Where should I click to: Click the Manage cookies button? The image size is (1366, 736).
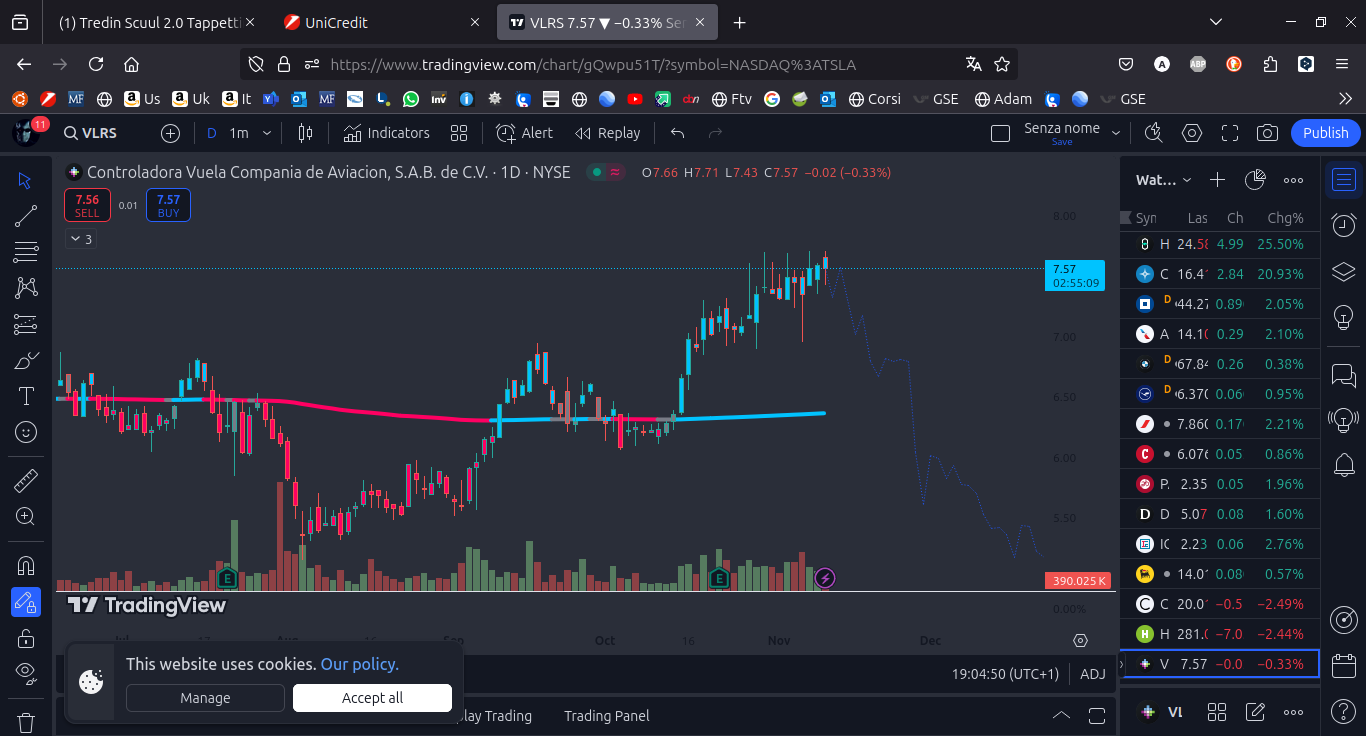point(205,698)
